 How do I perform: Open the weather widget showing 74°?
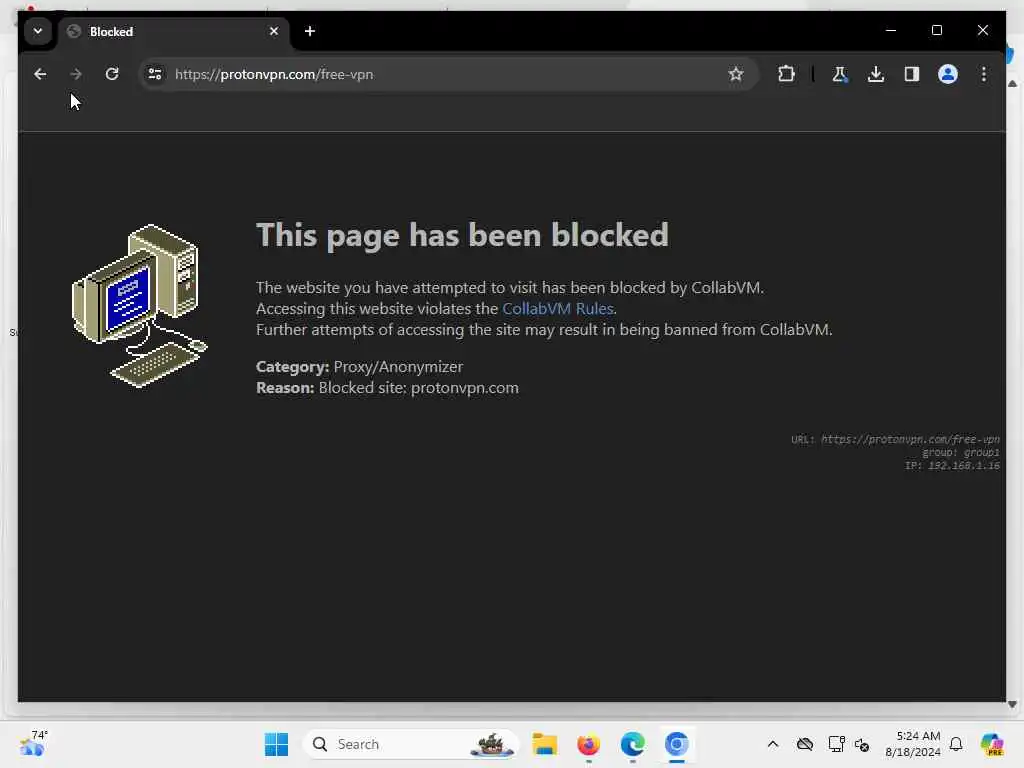pos(33,744)
